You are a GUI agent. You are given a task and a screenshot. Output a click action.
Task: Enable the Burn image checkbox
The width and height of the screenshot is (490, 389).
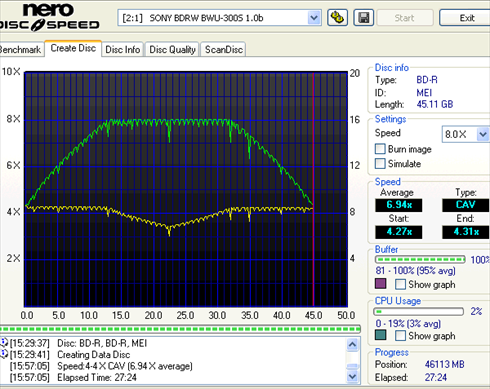pos(380,149)
